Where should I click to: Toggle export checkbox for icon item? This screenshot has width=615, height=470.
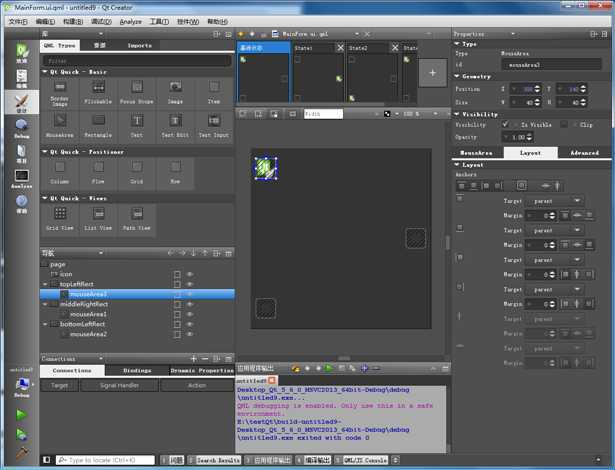[x=177, y=274]
